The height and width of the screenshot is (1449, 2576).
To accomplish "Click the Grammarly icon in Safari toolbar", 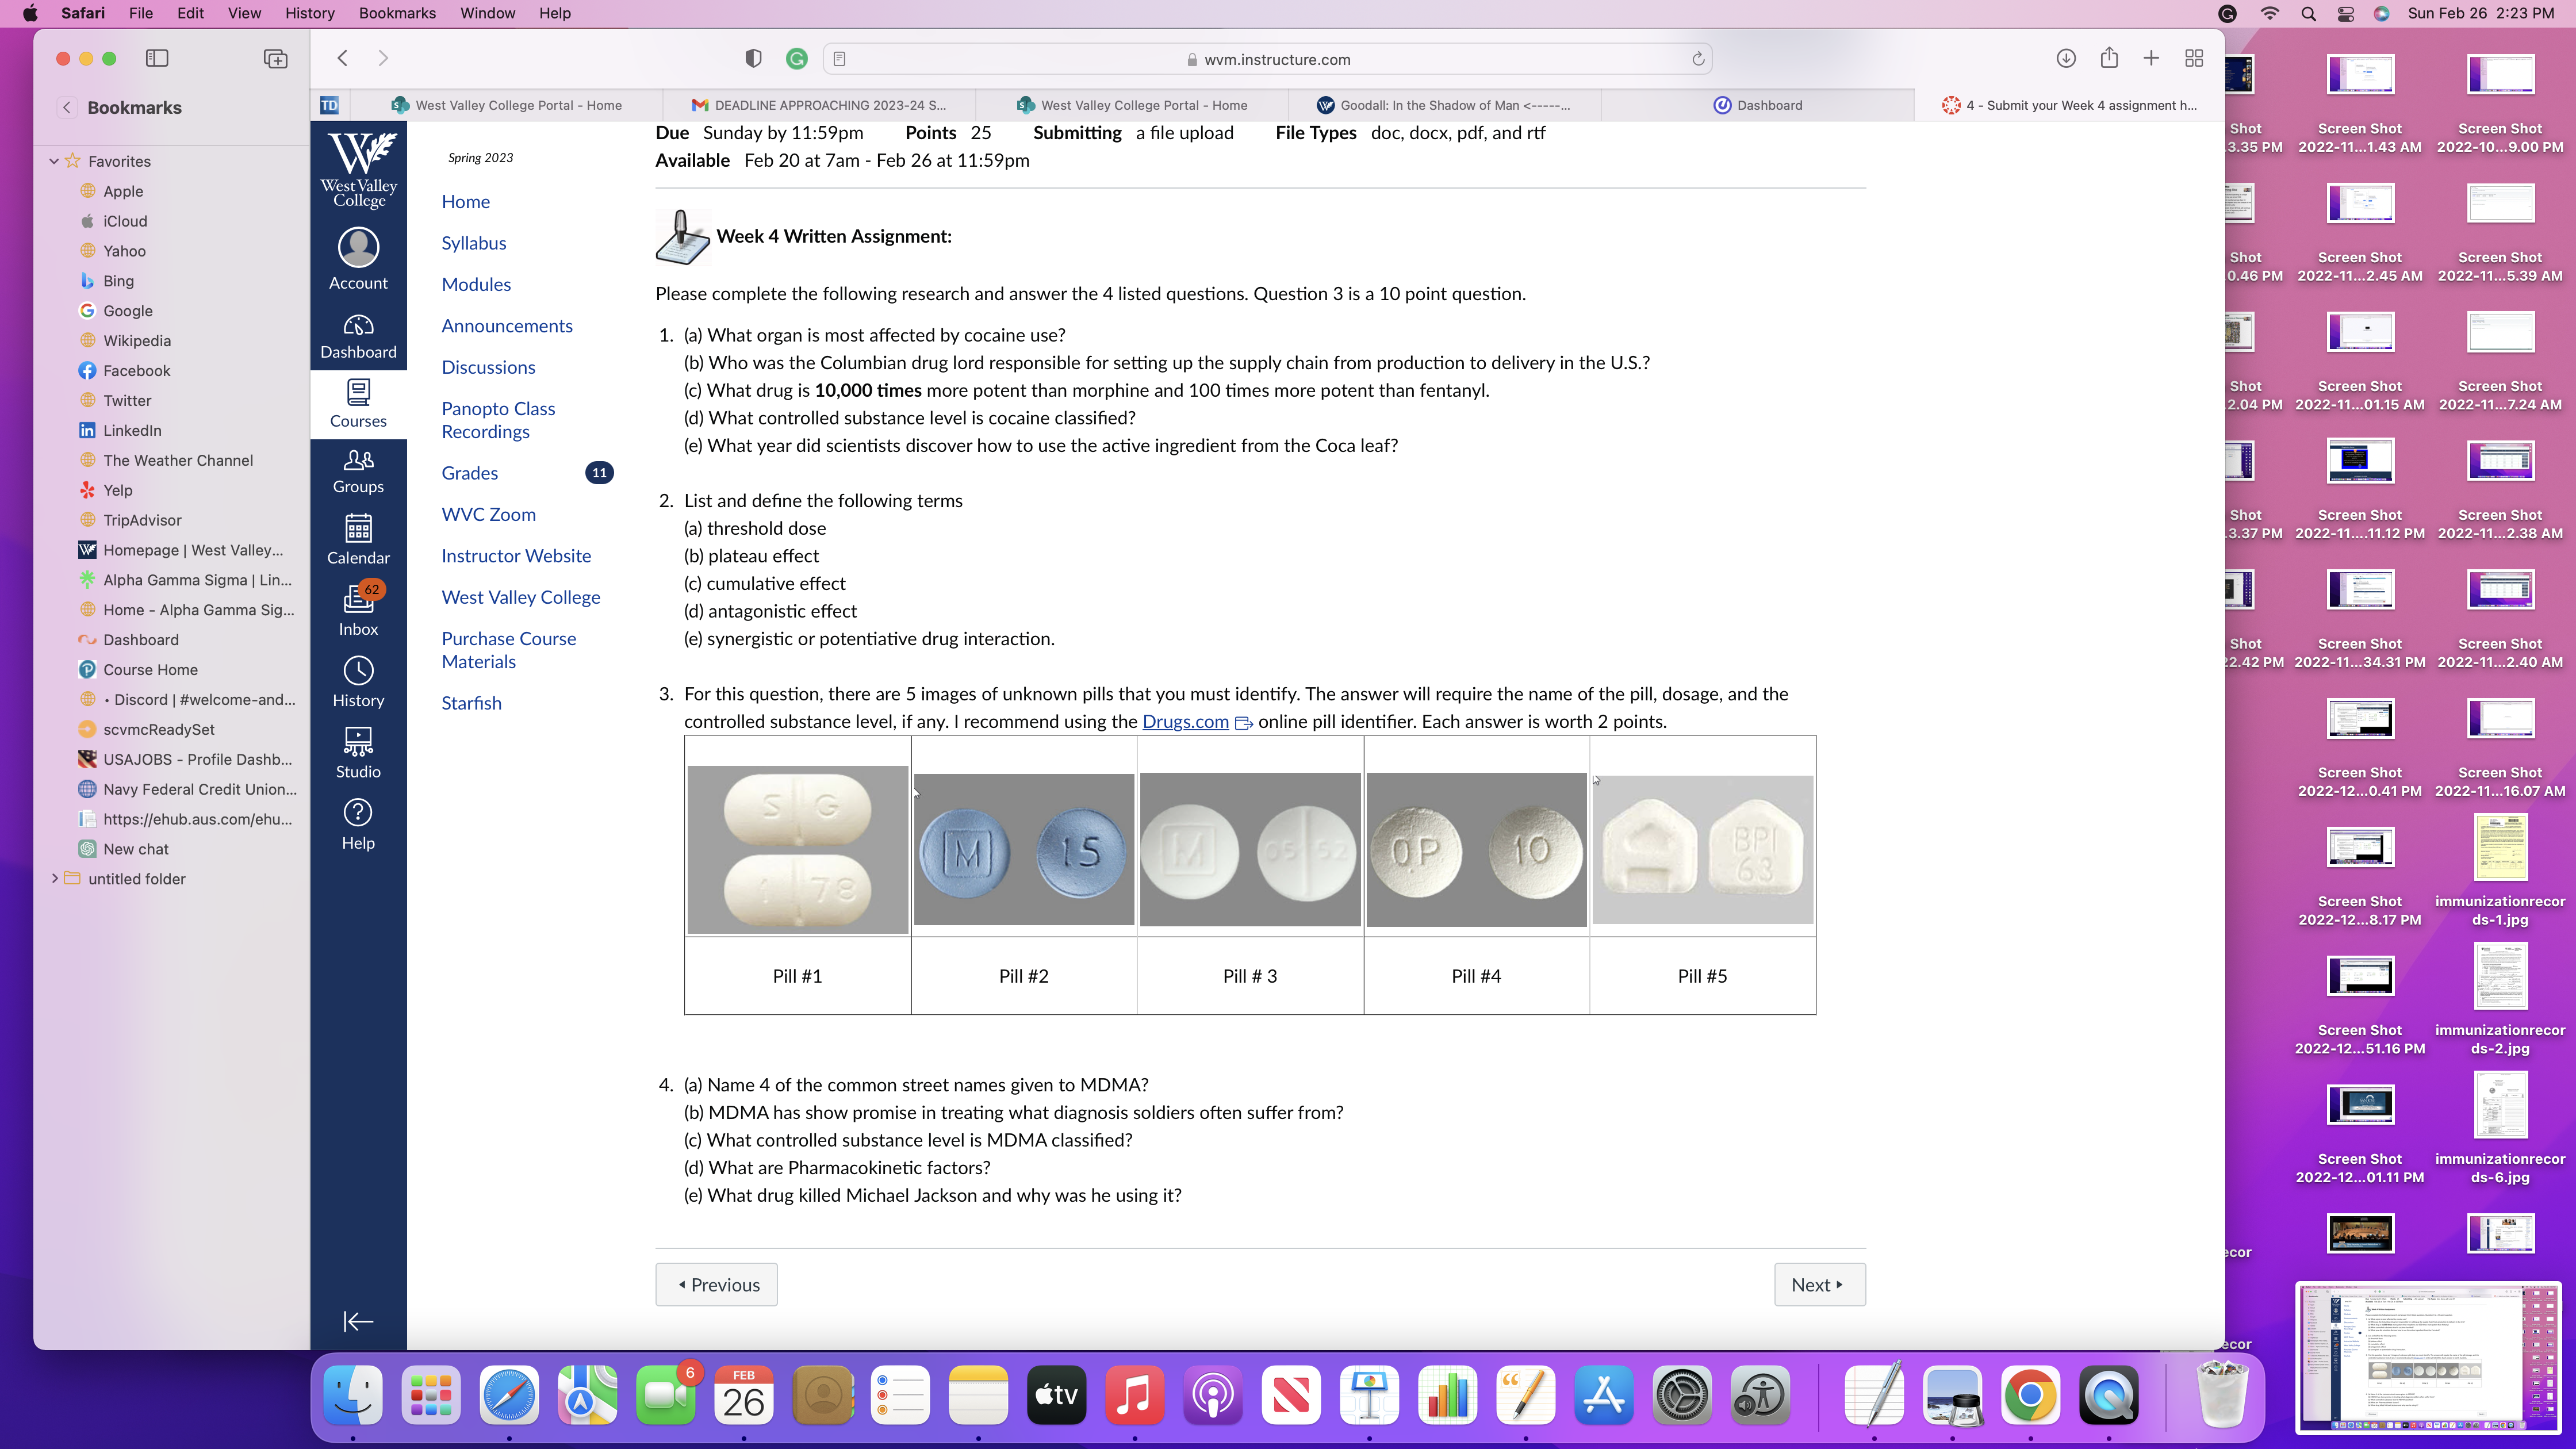I will 797,59.
